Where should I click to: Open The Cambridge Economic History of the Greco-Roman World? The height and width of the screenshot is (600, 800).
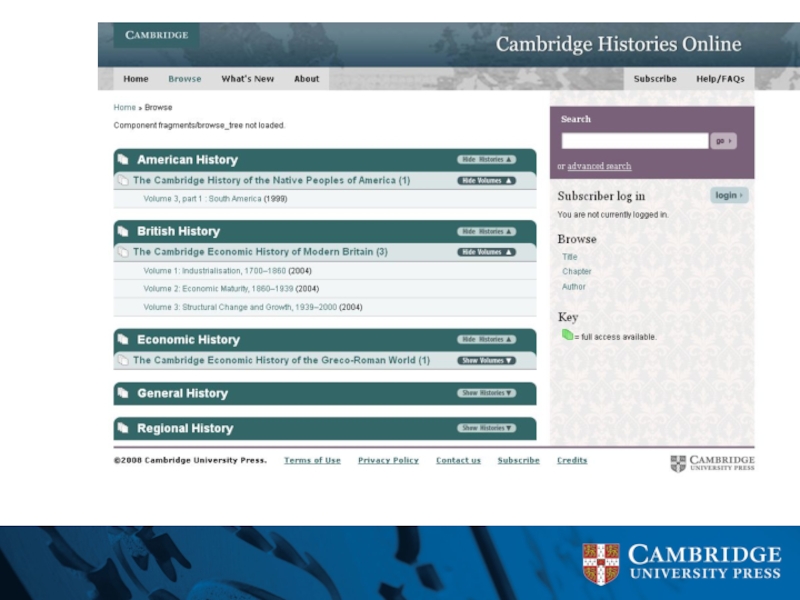click(x=282, y=361)
